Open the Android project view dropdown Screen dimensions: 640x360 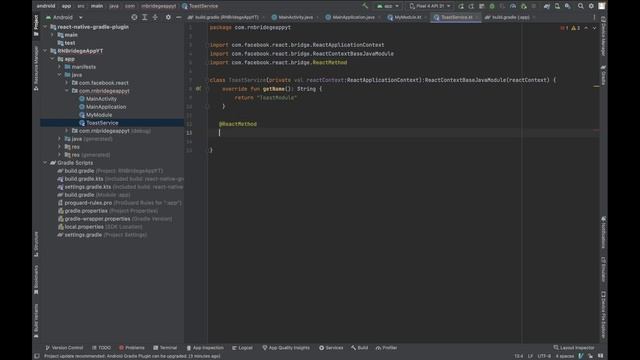pyautogui.click(x=64, y=18)
